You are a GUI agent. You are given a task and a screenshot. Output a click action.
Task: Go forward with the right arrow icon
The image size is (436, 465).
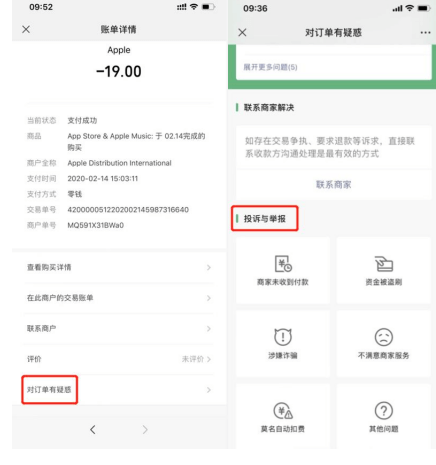(x=145, y=429)
